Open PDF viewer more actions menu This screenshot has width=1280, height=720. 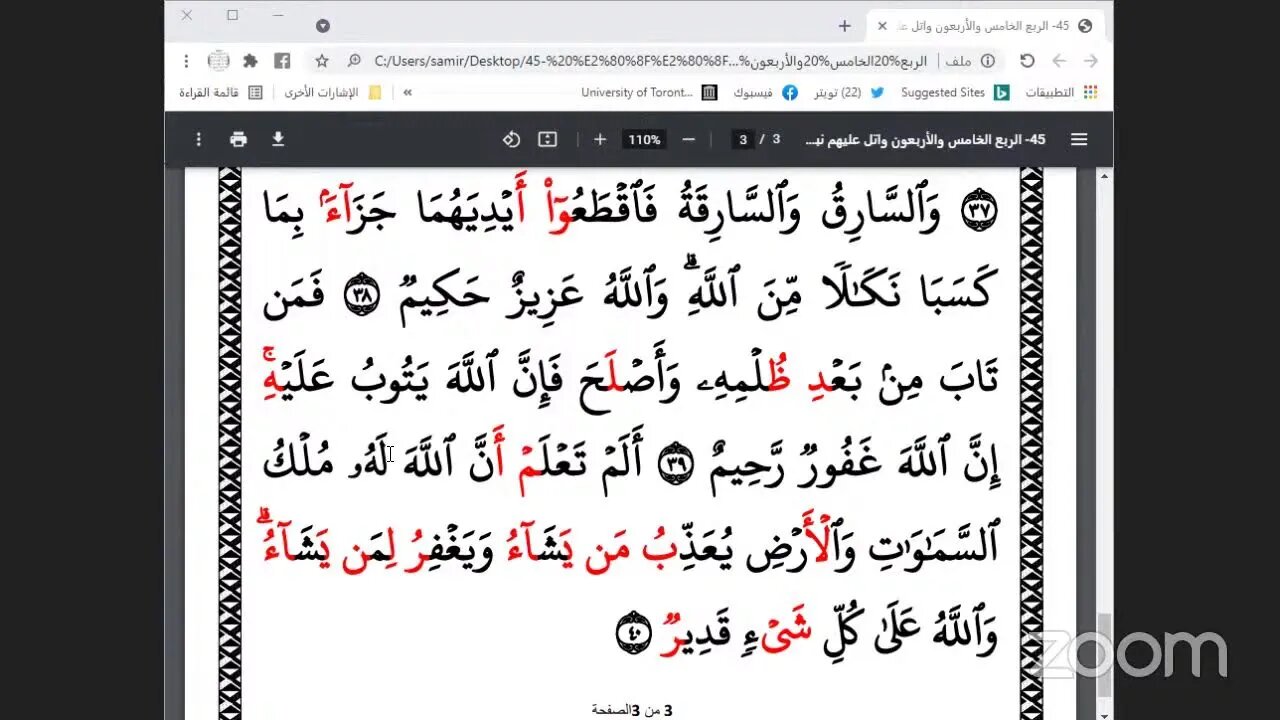click(198, 140)
